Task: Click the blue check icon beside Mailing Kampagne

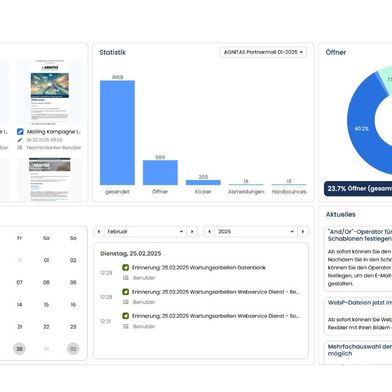Action: click(20, 132)
